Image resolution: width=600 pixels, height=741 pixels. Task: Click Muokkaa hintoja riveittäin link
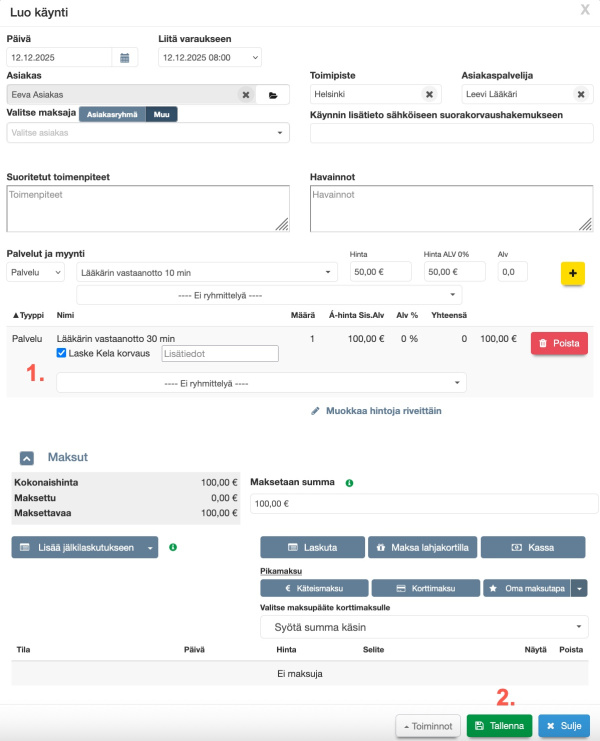pyautogui.click(x=376, y=410)
